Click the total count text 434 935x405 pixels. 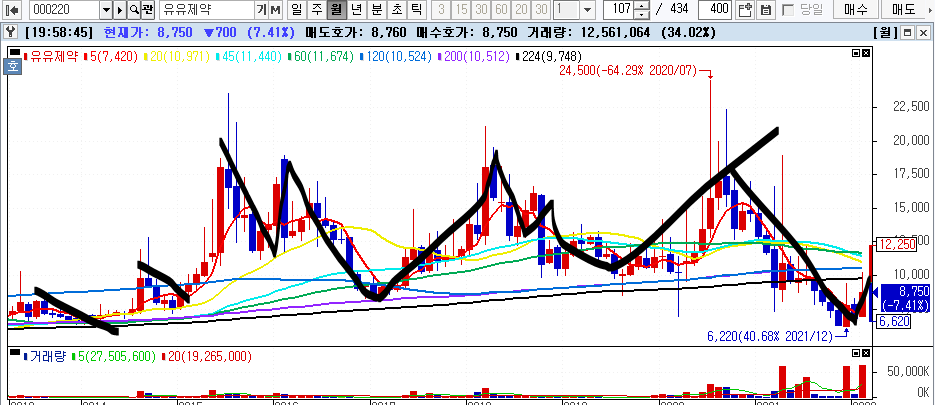(x=679, y=10)
